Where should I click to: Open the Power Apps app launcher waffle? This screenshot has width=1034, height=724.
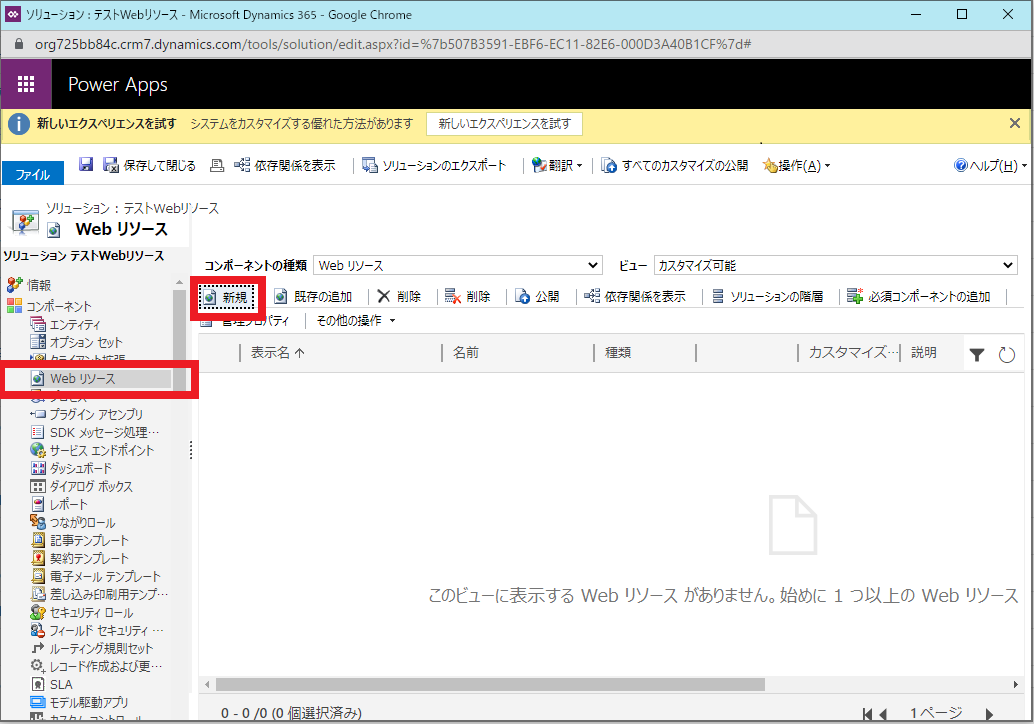[x=26, y=84]
